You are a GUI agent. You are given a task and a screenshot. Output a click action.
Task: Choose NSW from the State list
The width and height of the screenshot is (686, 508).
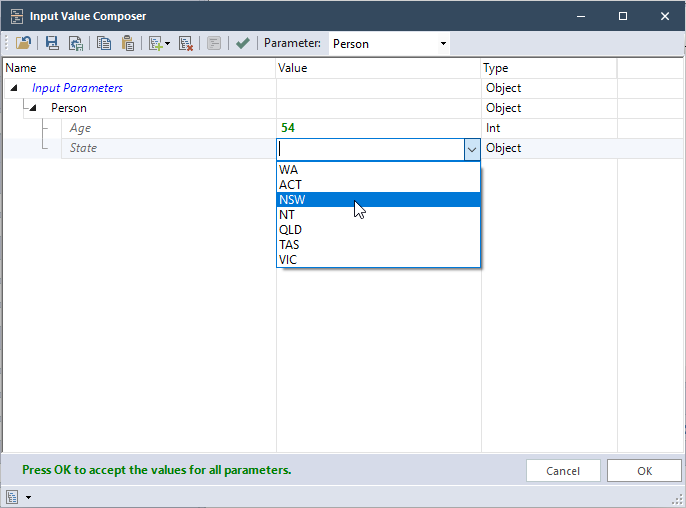coord(378,200)
